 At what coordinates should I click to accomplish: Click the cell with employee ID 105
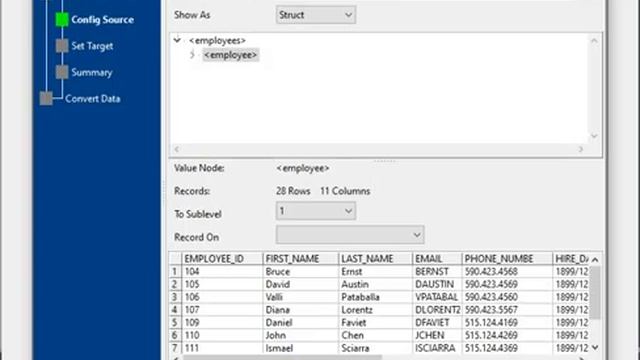click(222, 284)
